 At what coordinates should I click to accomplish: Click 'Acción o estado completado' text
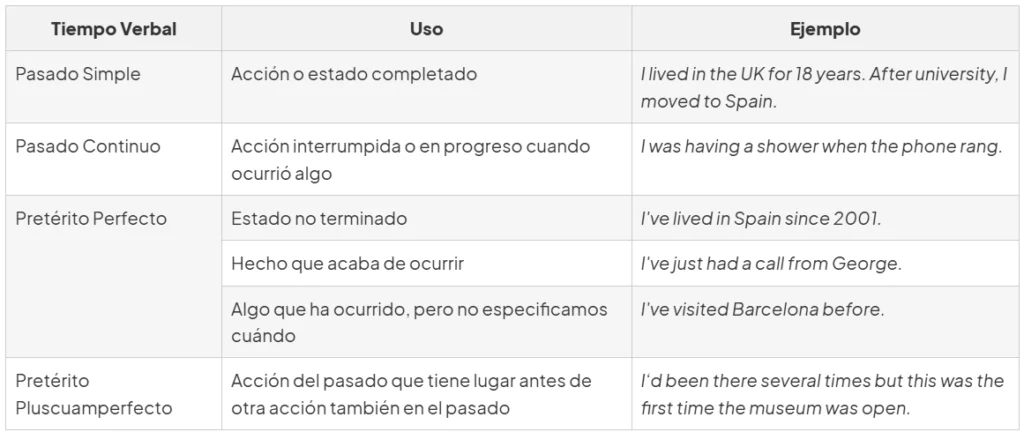354,74
